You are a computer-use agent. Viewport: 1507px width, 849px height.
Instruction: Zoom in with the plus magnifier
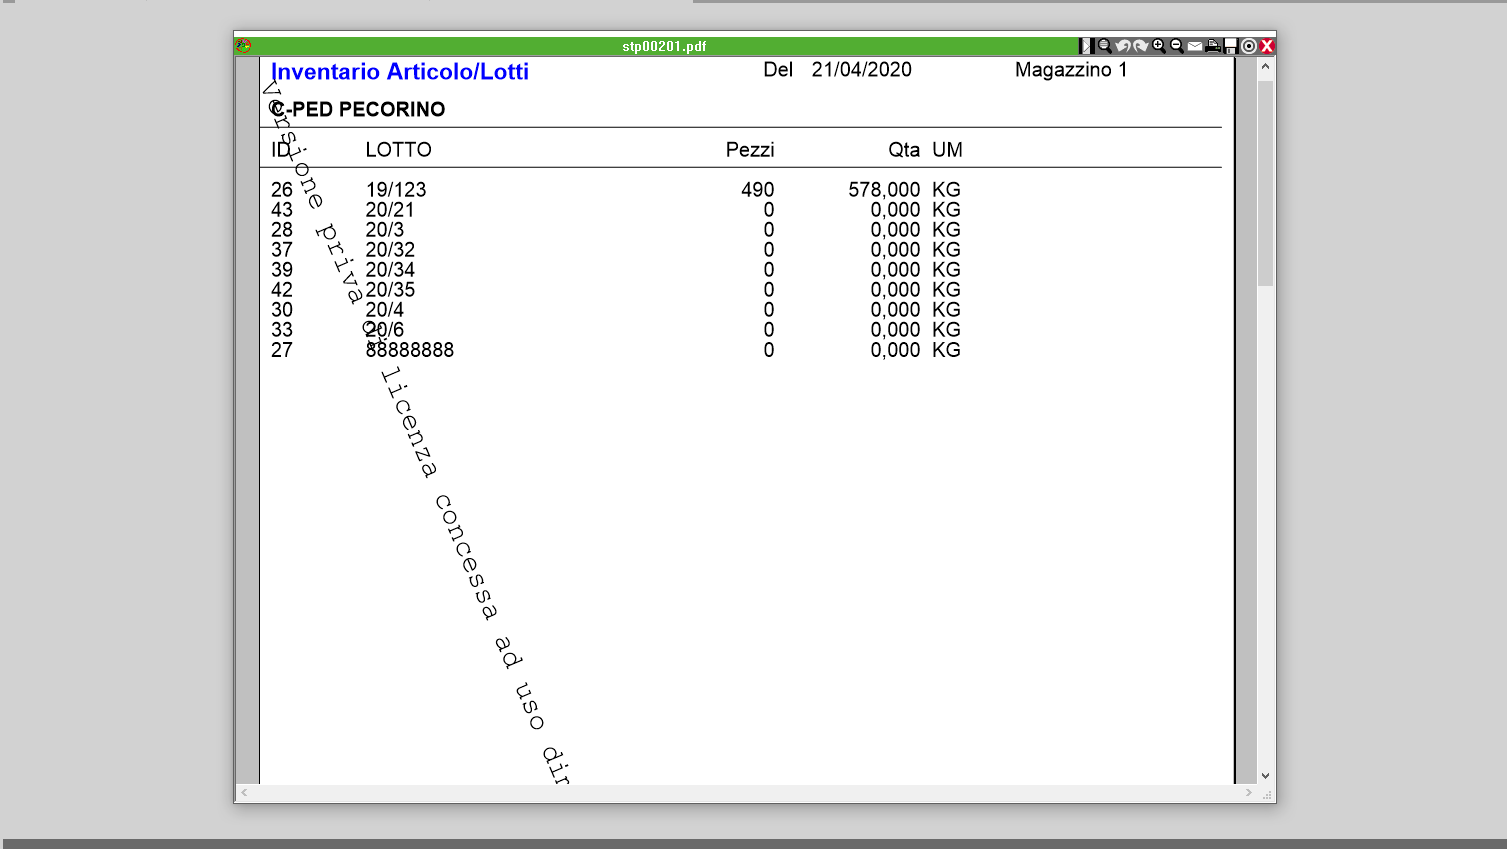coord(1159,46)
